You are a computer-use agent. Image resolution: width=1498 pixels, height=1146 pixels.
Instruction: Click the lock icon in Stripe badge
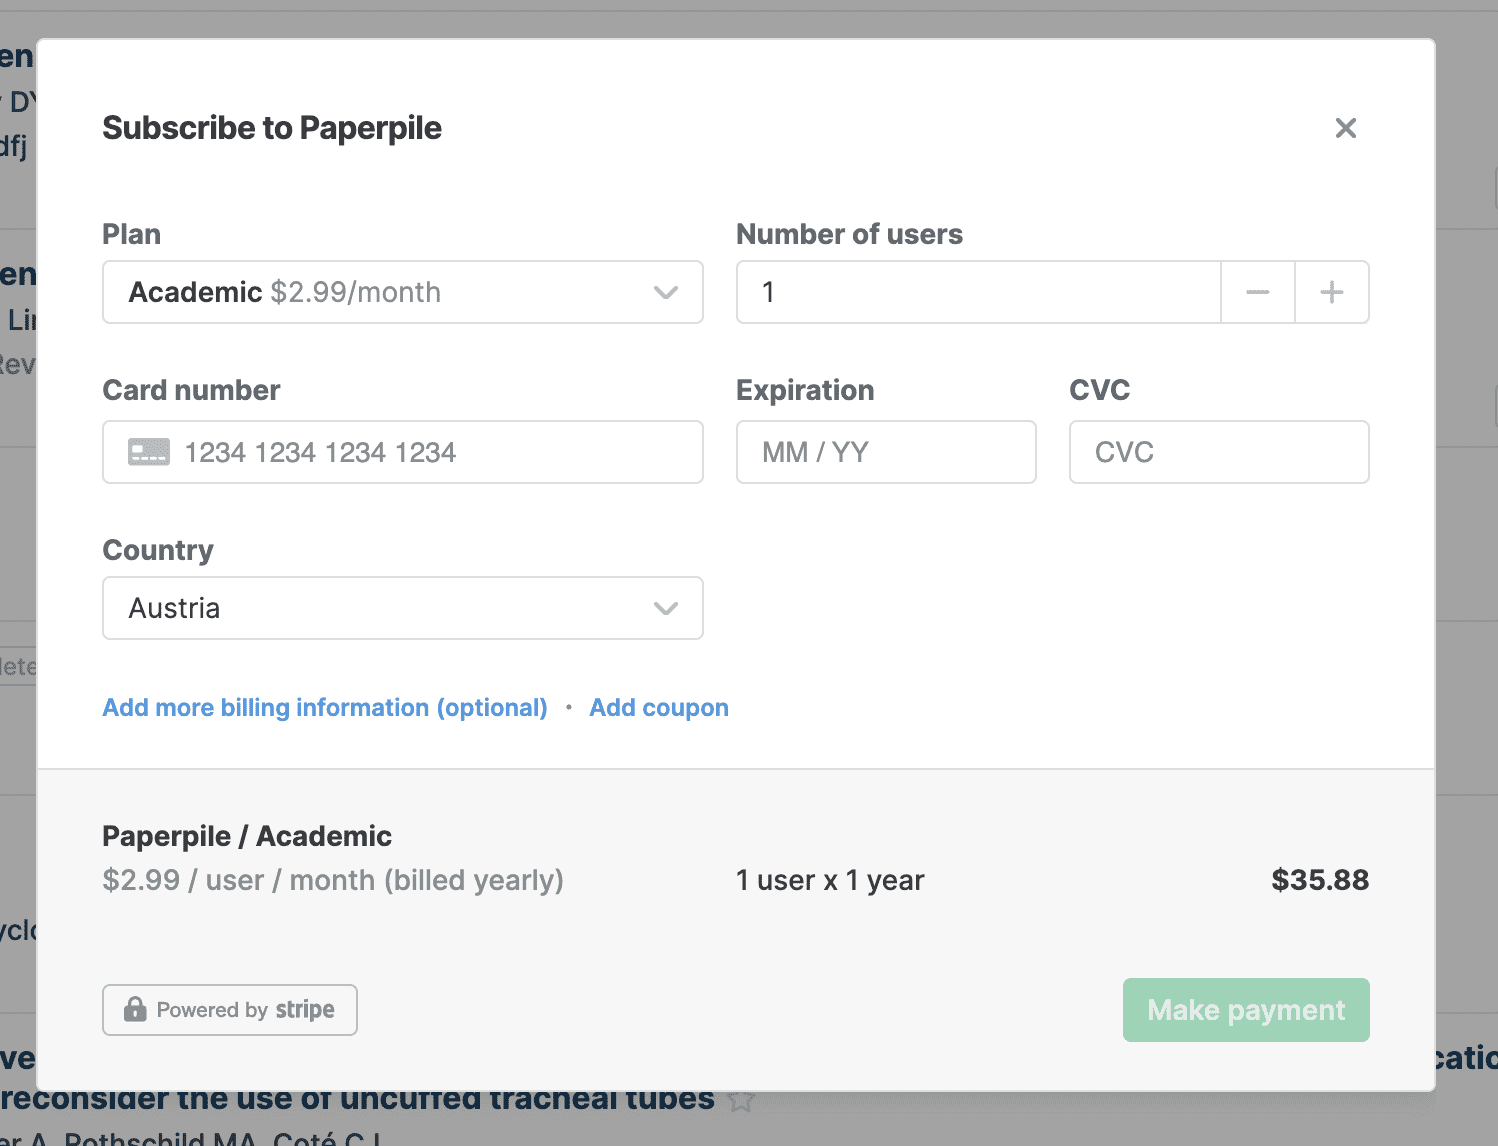[x=135, y=1010]
